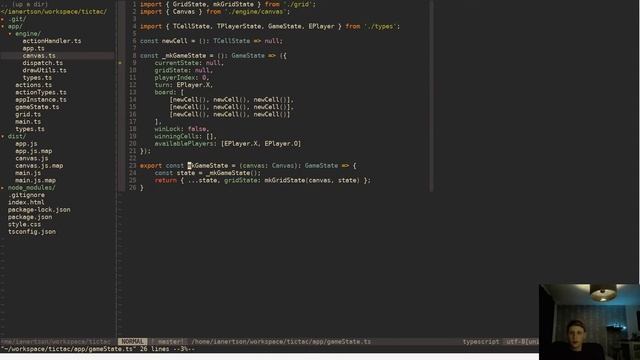Viewport: 640px width, 360px height.
Task: Open main.ts file
Action: [x=28, y=122]
